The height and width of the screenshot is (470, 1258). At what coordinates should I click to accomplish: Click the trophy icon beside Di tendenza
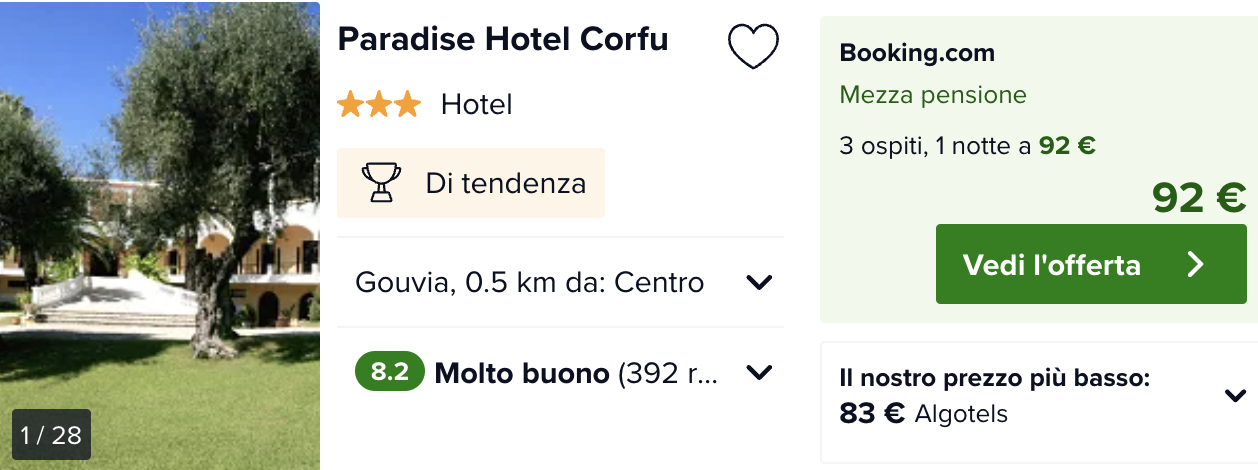tap(380, 183)
